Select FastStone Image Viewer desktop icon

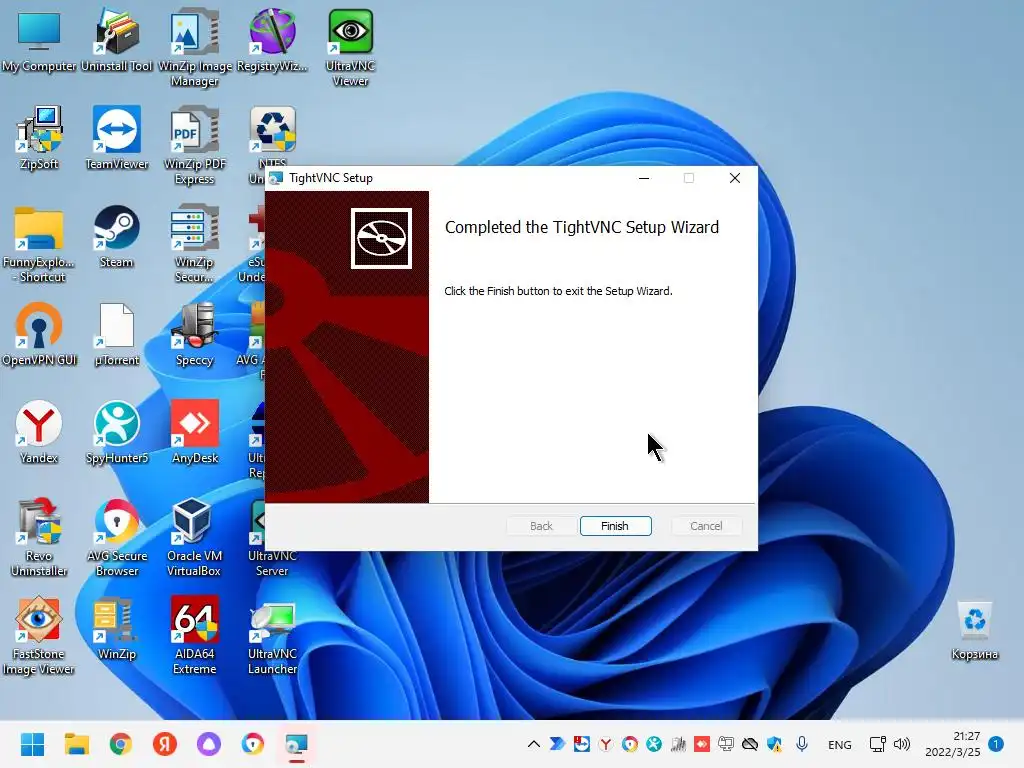click(39, 636)
